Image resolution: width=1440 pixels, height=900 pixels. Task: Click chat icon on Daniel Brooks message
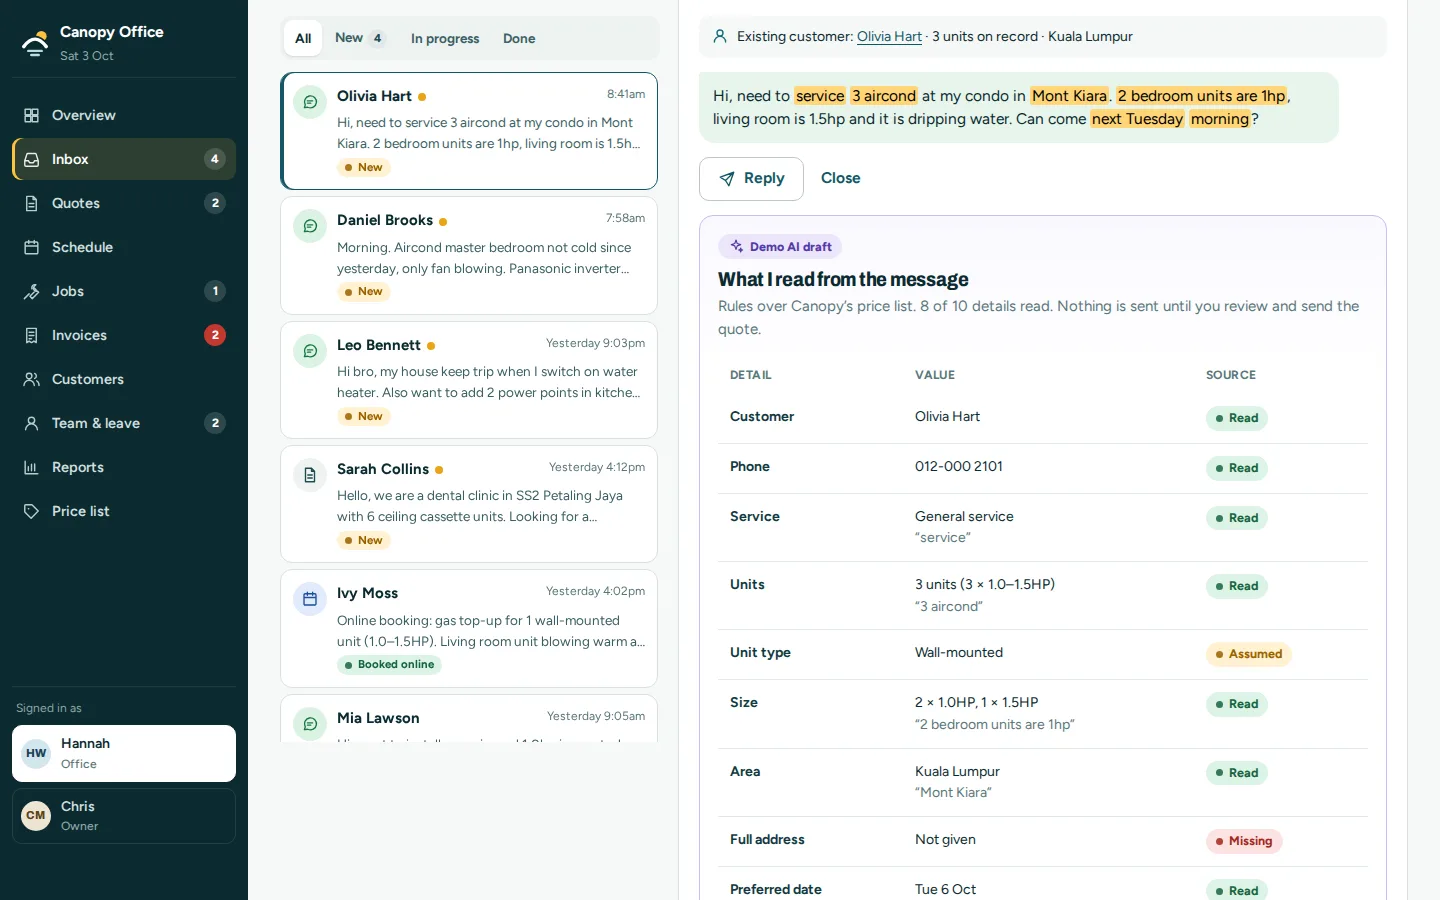[310, 226]
